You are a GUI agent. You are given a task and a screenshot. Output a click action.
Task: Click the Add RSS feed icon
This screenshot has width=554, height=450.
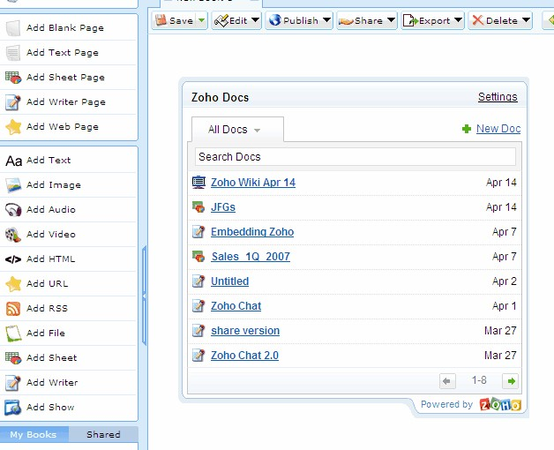click(13, 309)
